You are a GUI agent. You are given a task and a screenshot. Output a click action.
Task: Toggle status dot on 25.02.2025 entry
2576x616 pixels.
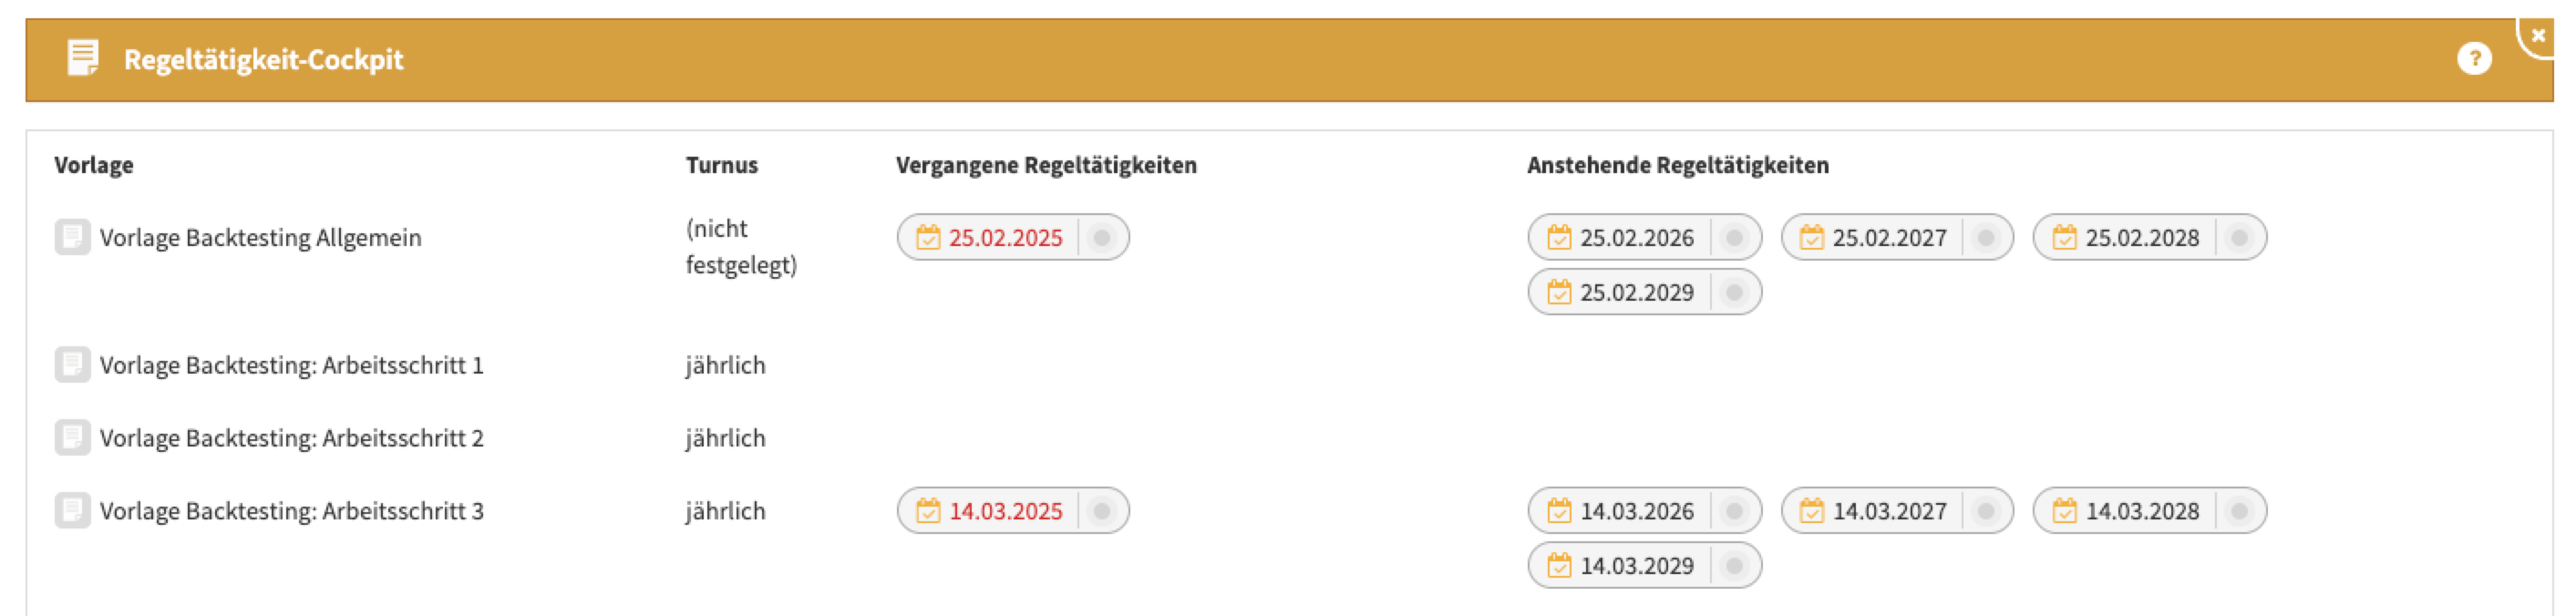click(x=1101, y=238)
